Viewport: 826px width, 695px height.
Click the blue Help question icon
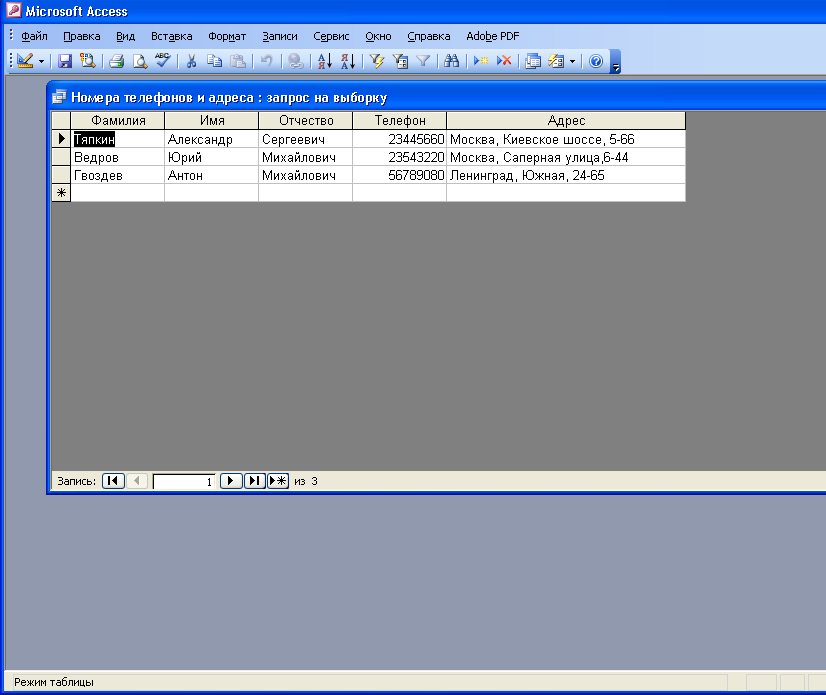(x=596, y=61)
